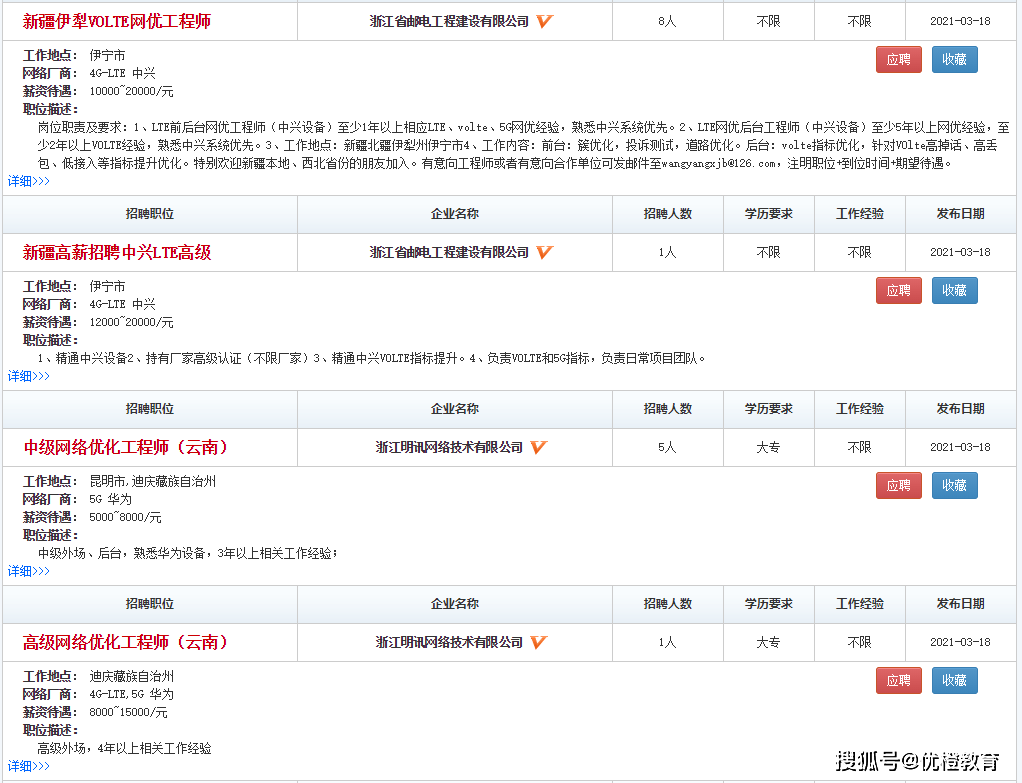Click the V verified badge in 高级网络优化工程师 row
The width and height of the screenshot is (1022, 783).
click(x=538, y=642)
